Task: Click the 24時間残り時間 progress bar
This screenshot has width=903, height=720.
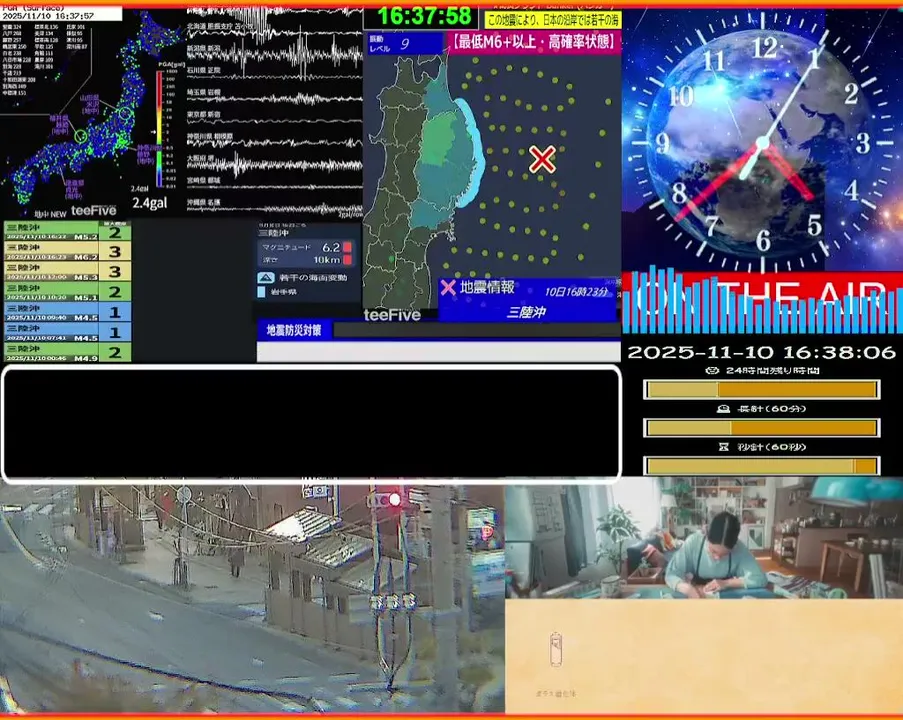Action: point(761,390)
